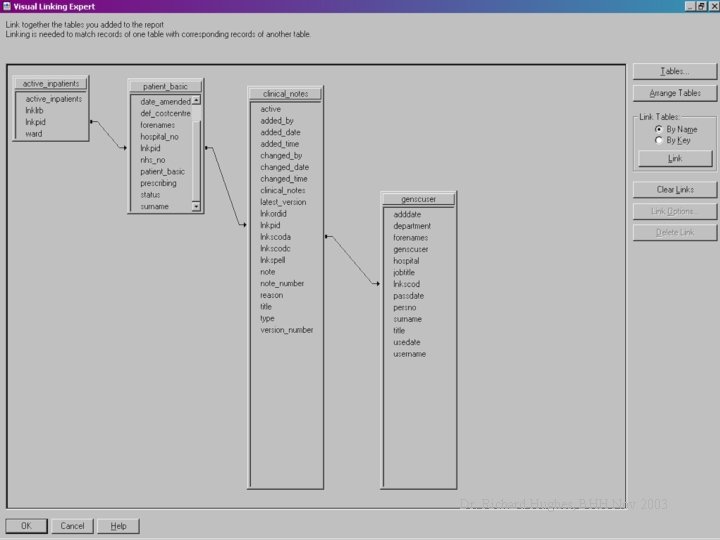
Task: Select adddate field in genscuser
Action: 407,214
